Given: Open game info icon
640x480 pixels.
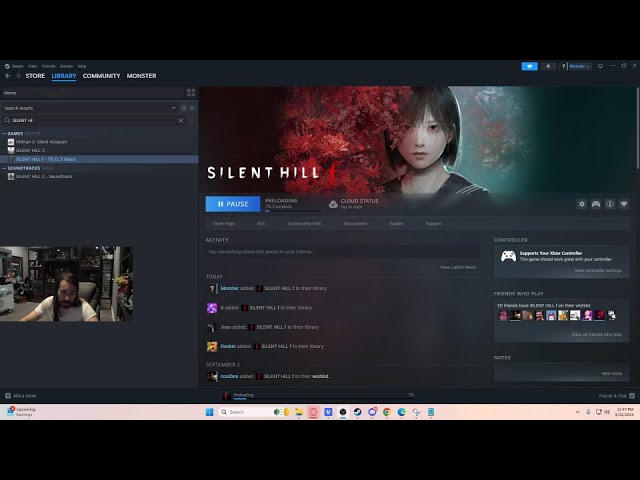Looking at the screenshot, I should [x=610, y=204].
